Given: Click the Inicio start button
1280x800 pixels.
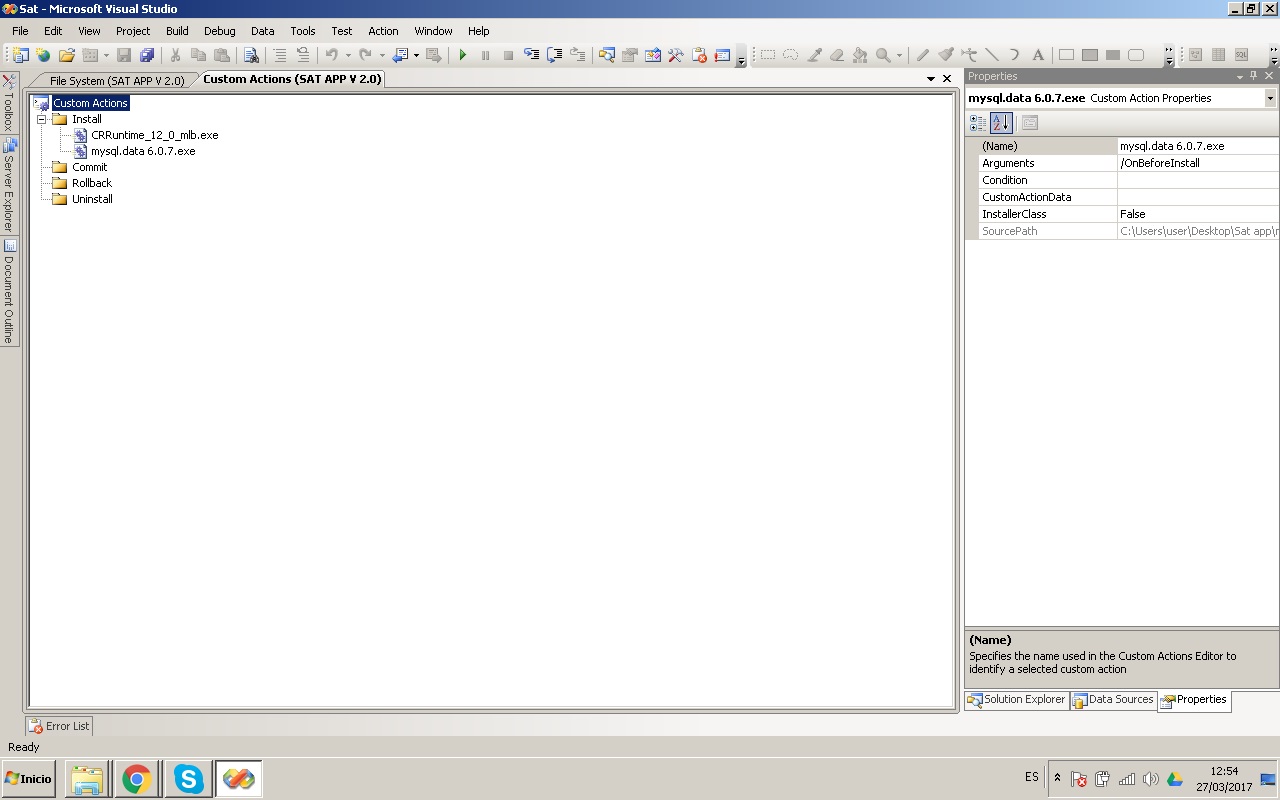Looking at the screenshot, I should coord(29,778).
